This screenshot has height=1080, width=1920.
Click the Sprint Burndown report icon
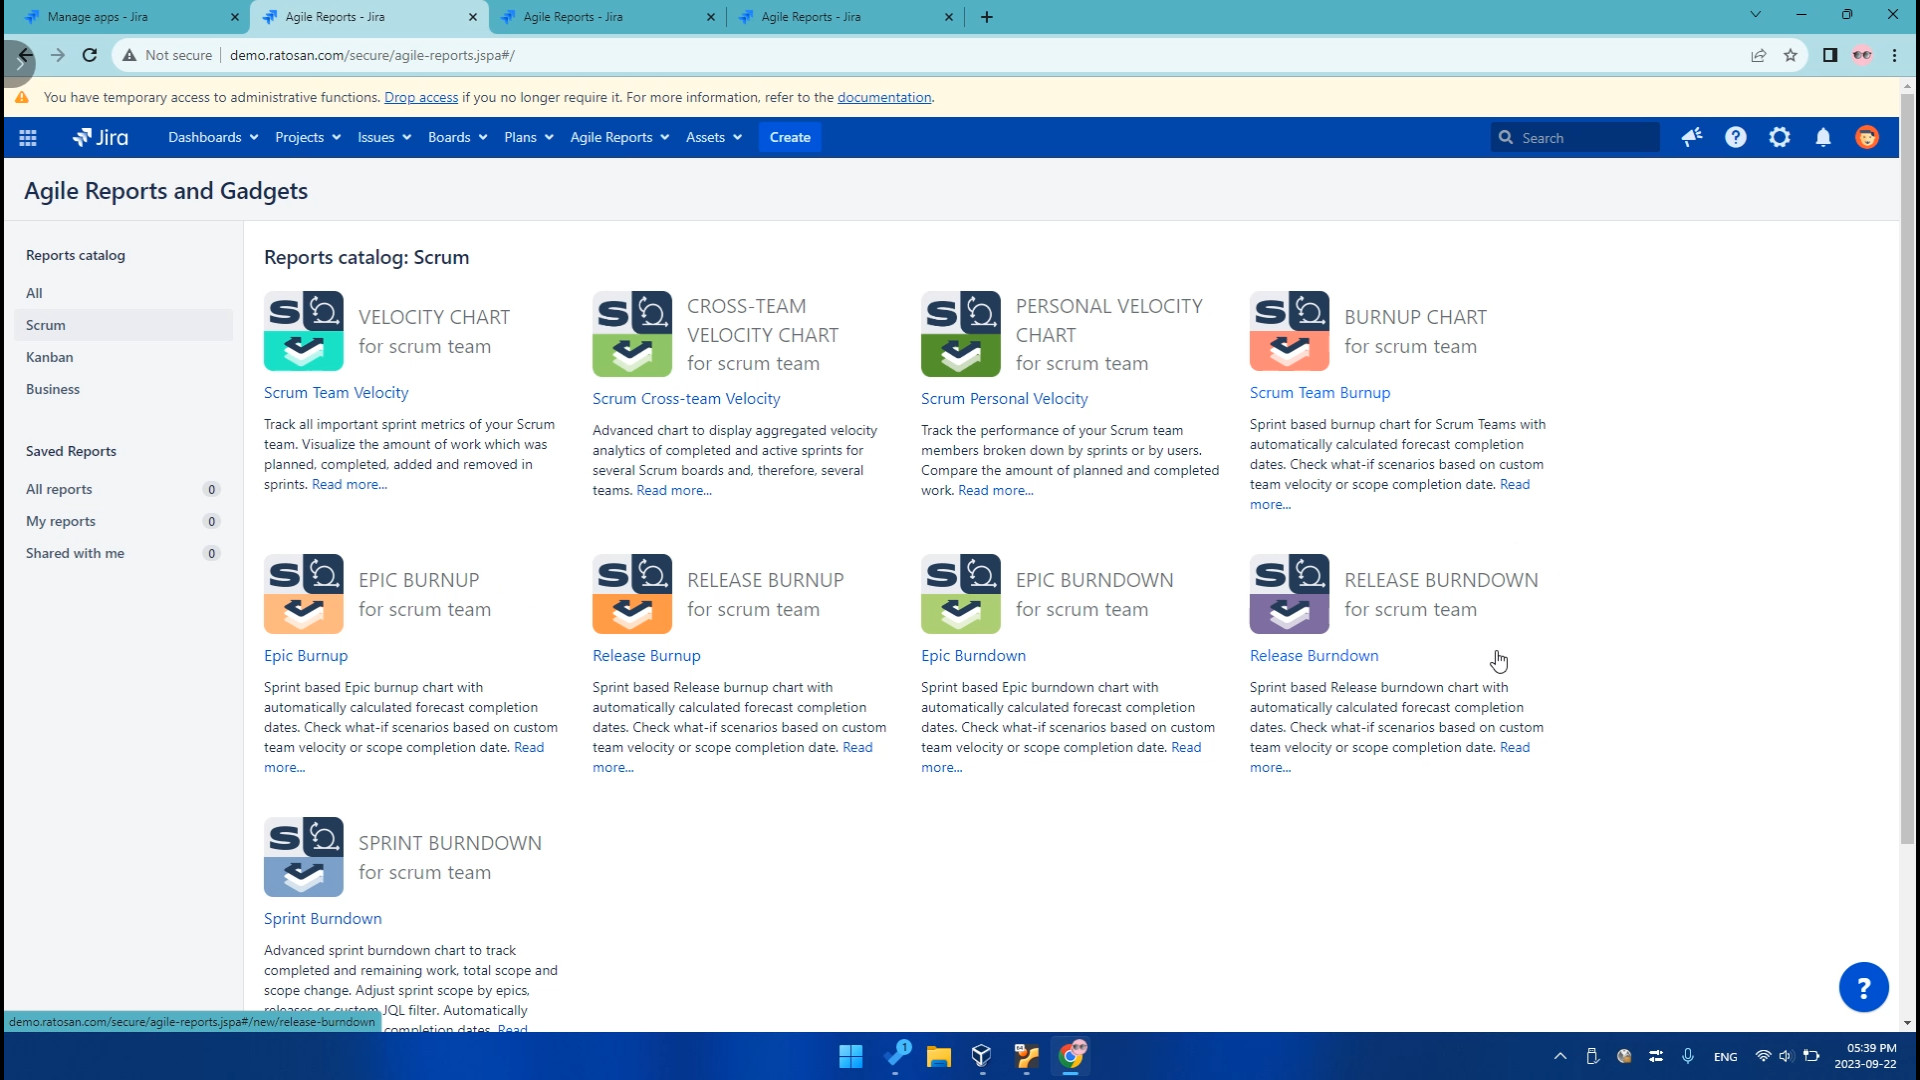tap(304, 857)
